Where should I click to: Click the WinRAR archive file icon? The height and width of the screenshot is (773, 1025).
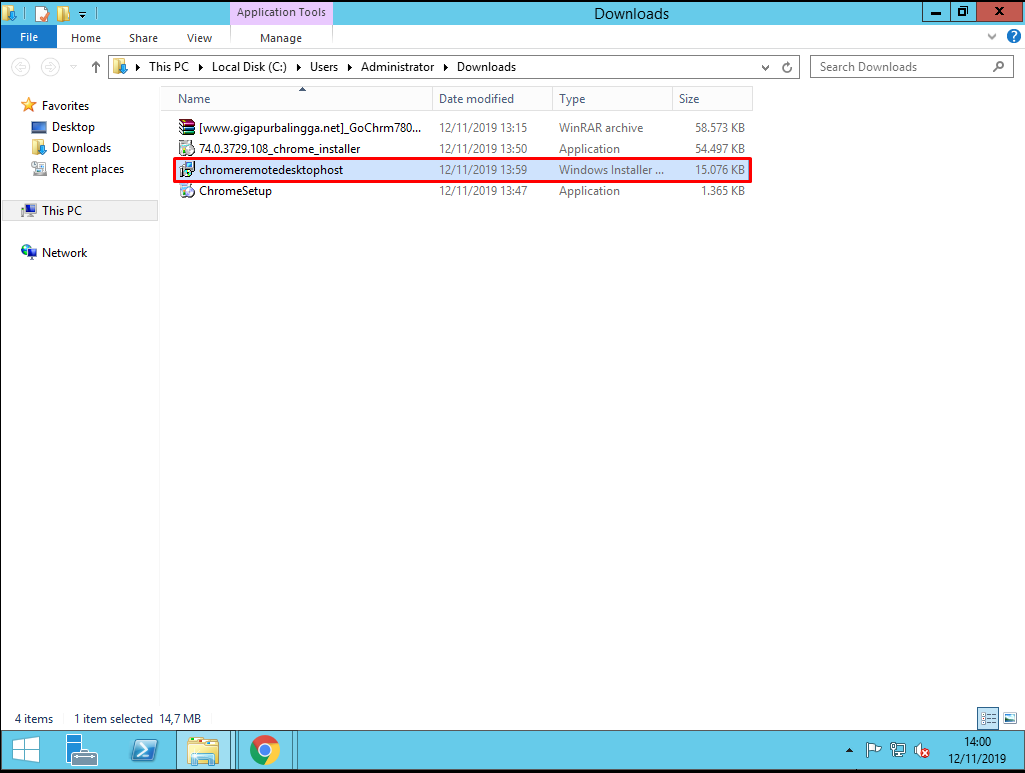(x=187, y=127)
